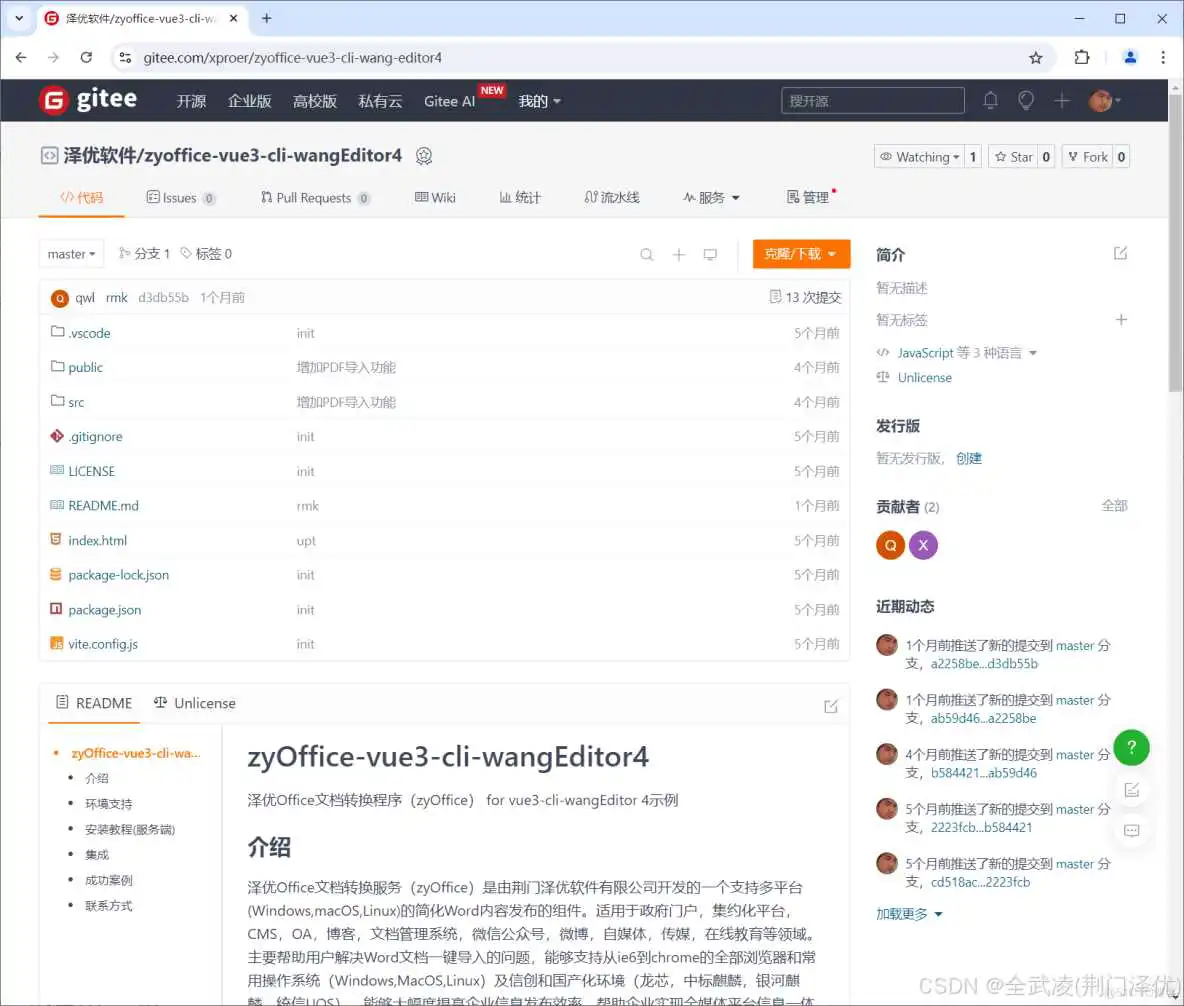Viewport: 1184px width, 1006px height.
Task: Click the '+' icon to add a new file
Action: click(679, 254)
